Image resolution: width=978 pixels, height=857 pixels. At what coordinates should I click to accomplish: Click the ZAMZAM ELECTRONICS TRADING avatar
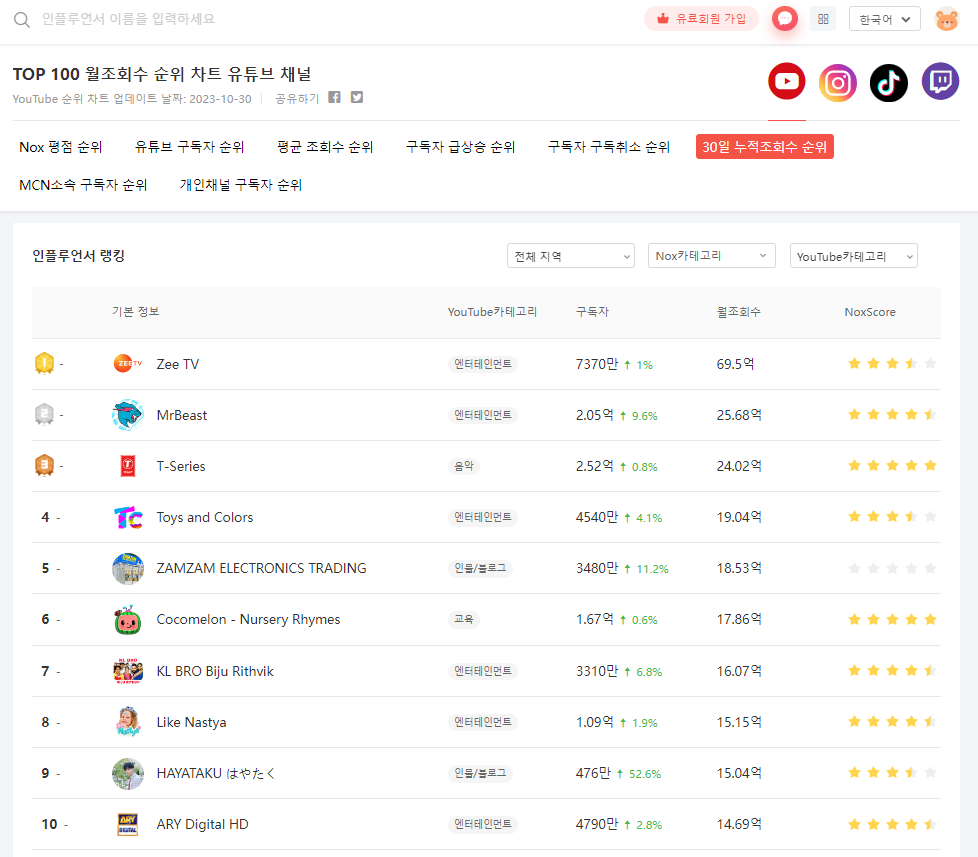point(128,568)
